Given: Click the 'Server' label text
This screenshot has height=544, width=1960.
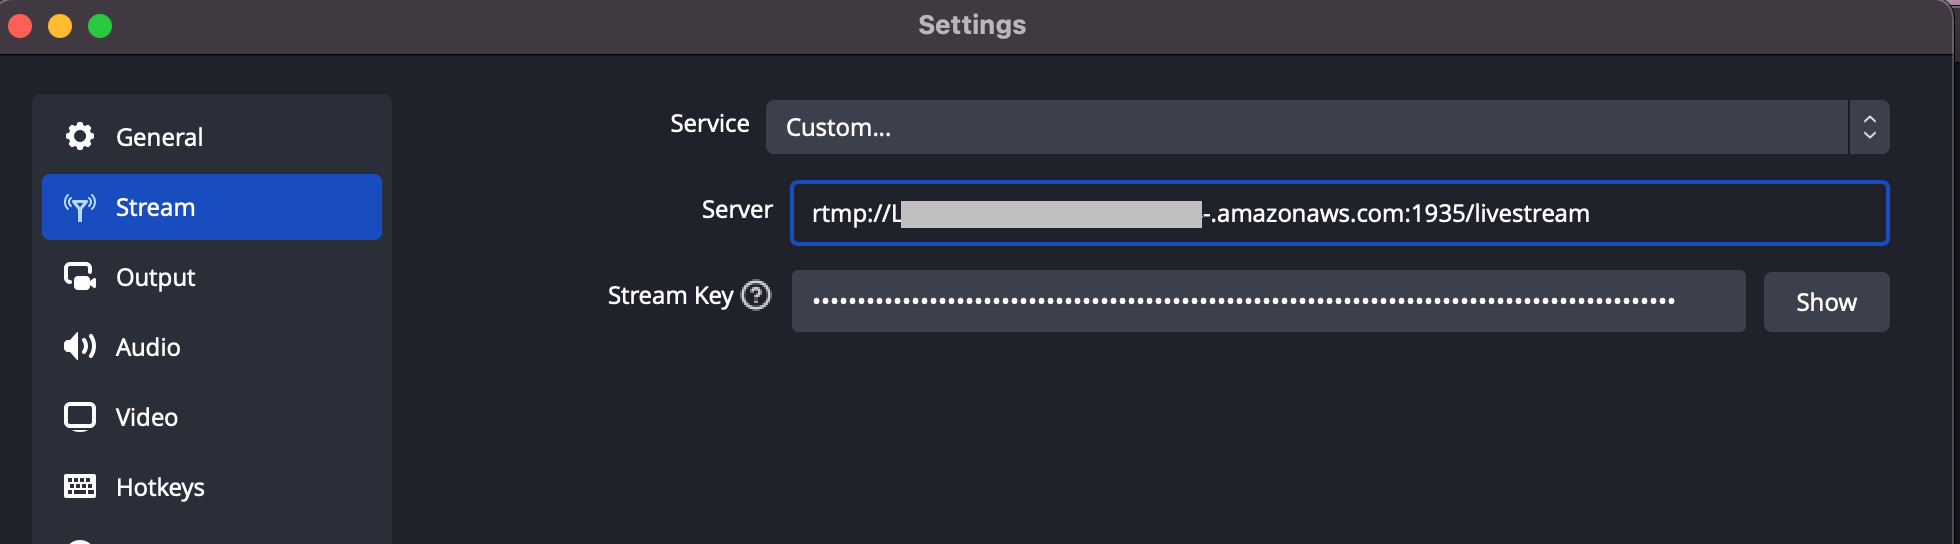Looking at the screenshot, I should pos(737,209).
